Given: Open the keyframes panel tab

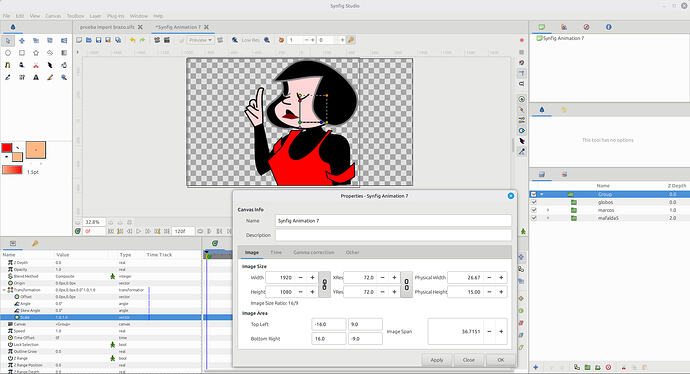Looking at the screenshot, I should point(35,243).
